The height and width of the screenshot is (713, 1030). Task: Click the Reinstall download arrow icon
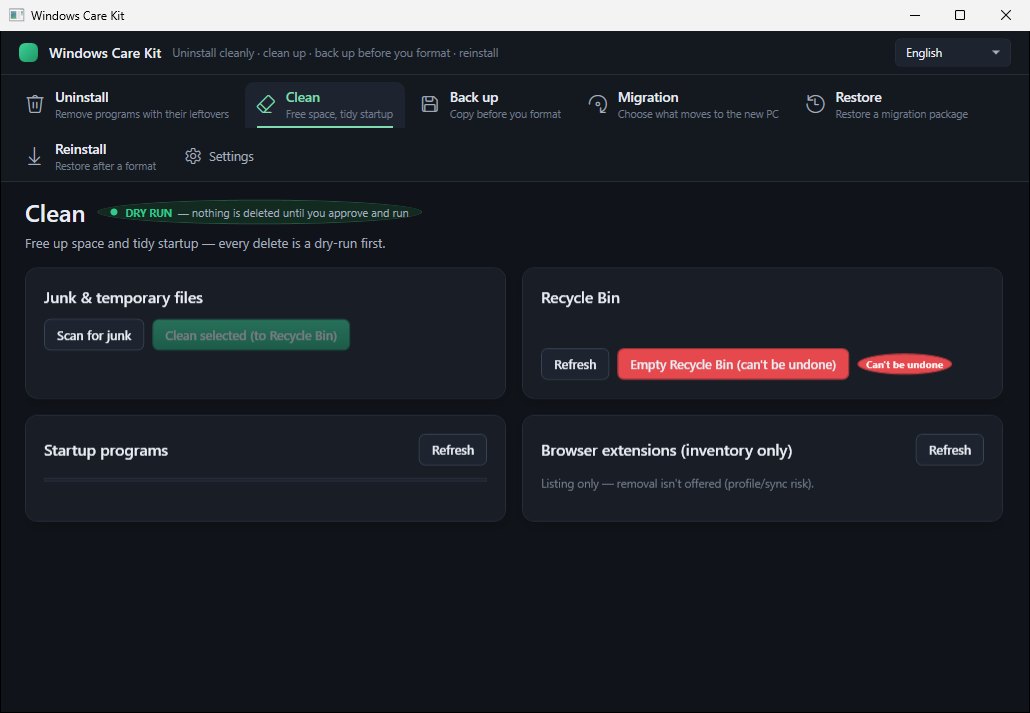[x=34, y=156]
